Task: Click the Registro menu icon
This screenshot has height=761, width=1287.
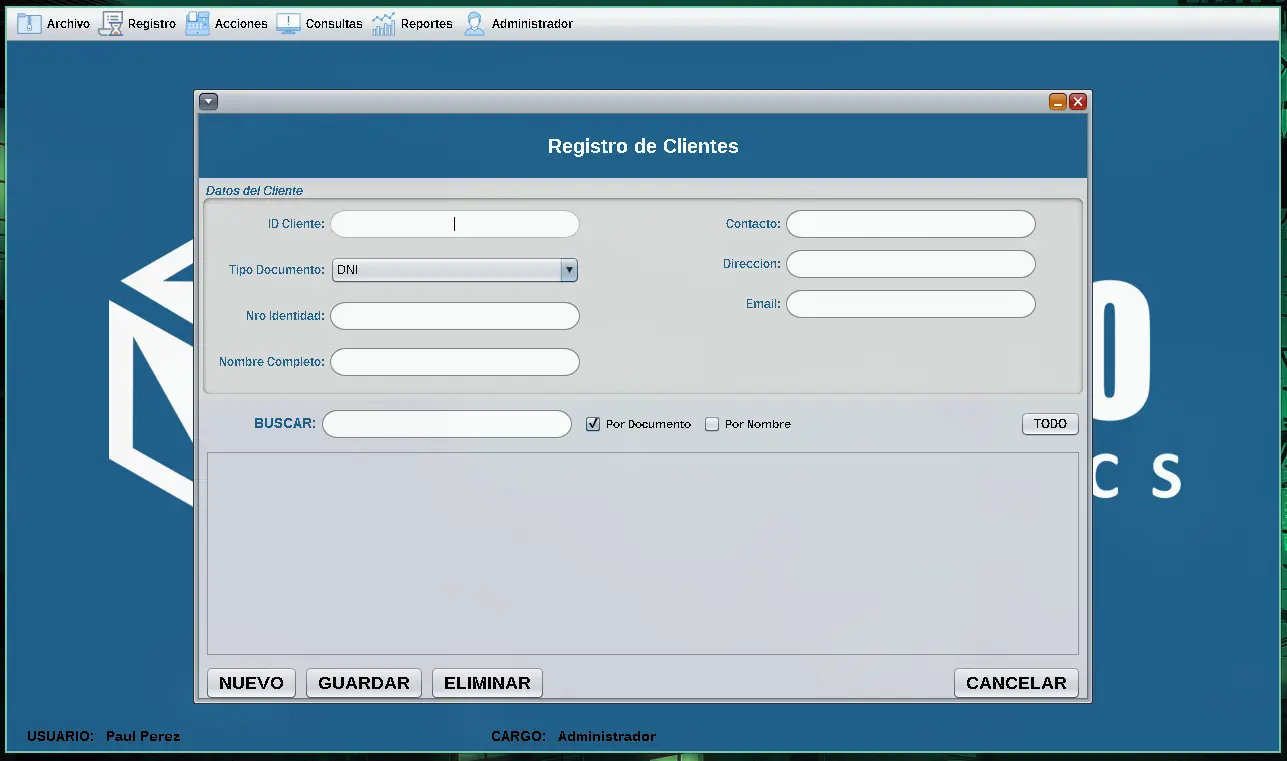Action: click(111, 24)
